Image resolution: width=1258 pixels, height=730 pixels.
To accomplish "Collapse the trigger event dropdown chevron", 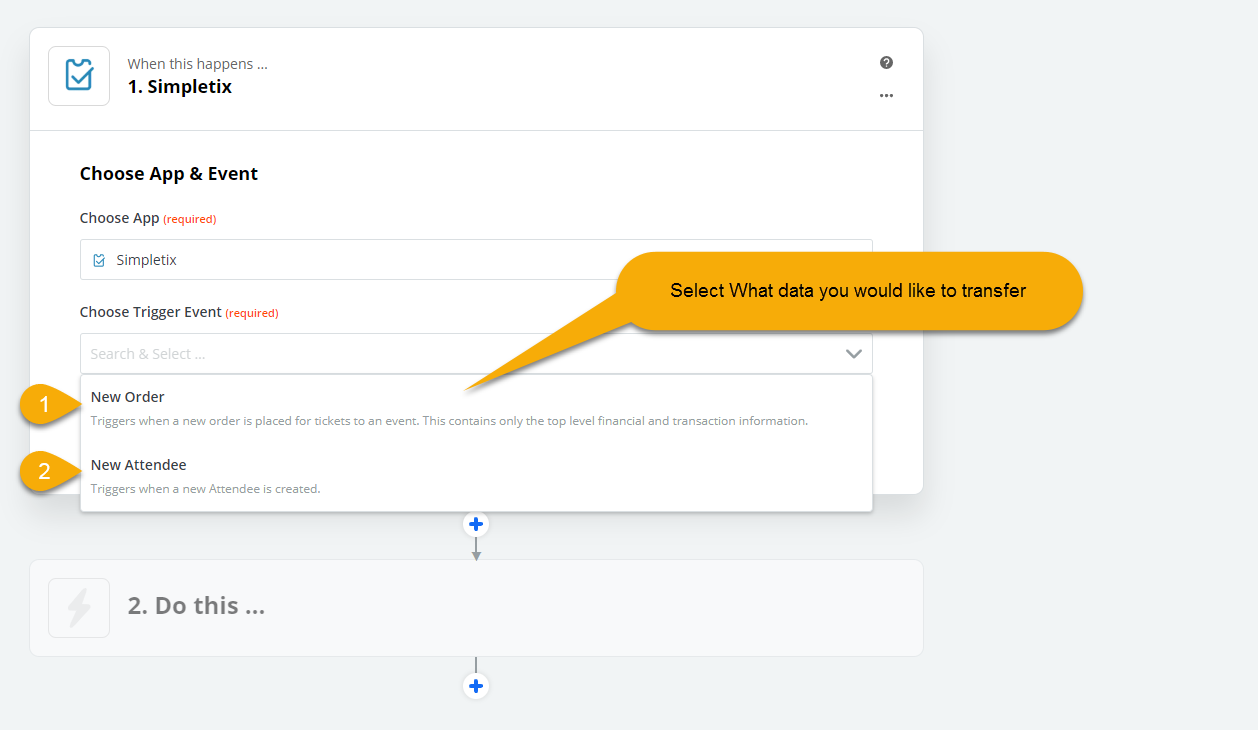I will (x=853, y=354).
